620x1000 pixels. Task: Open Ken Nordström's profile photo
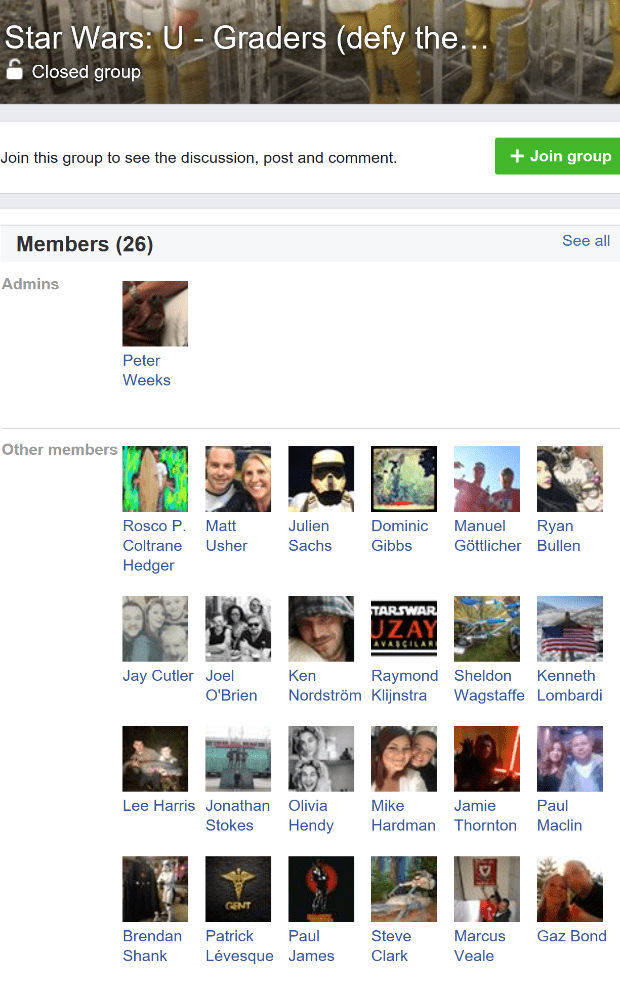[x=321, y=629]
